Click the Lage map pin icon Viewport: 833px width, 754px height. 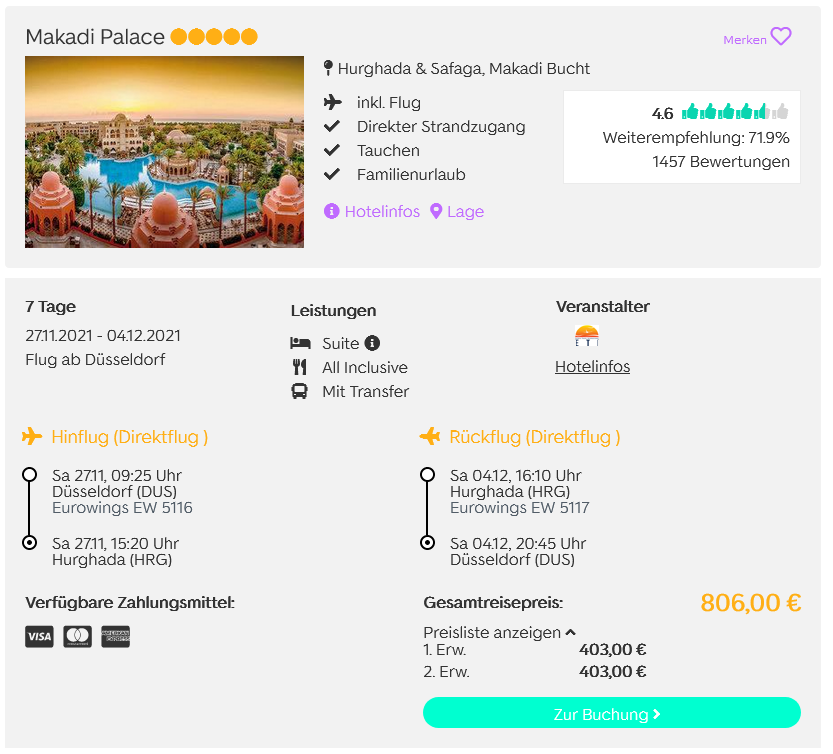436,211
